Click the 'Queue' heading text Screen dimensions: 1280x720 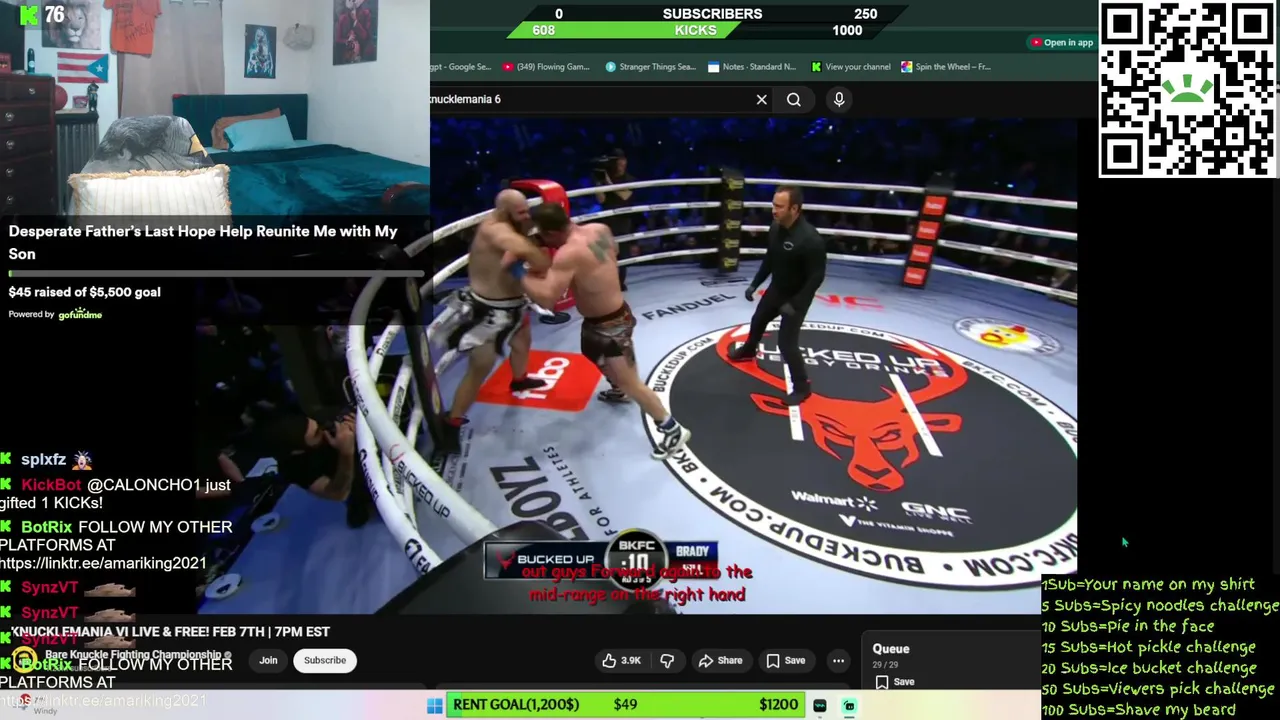890,649
